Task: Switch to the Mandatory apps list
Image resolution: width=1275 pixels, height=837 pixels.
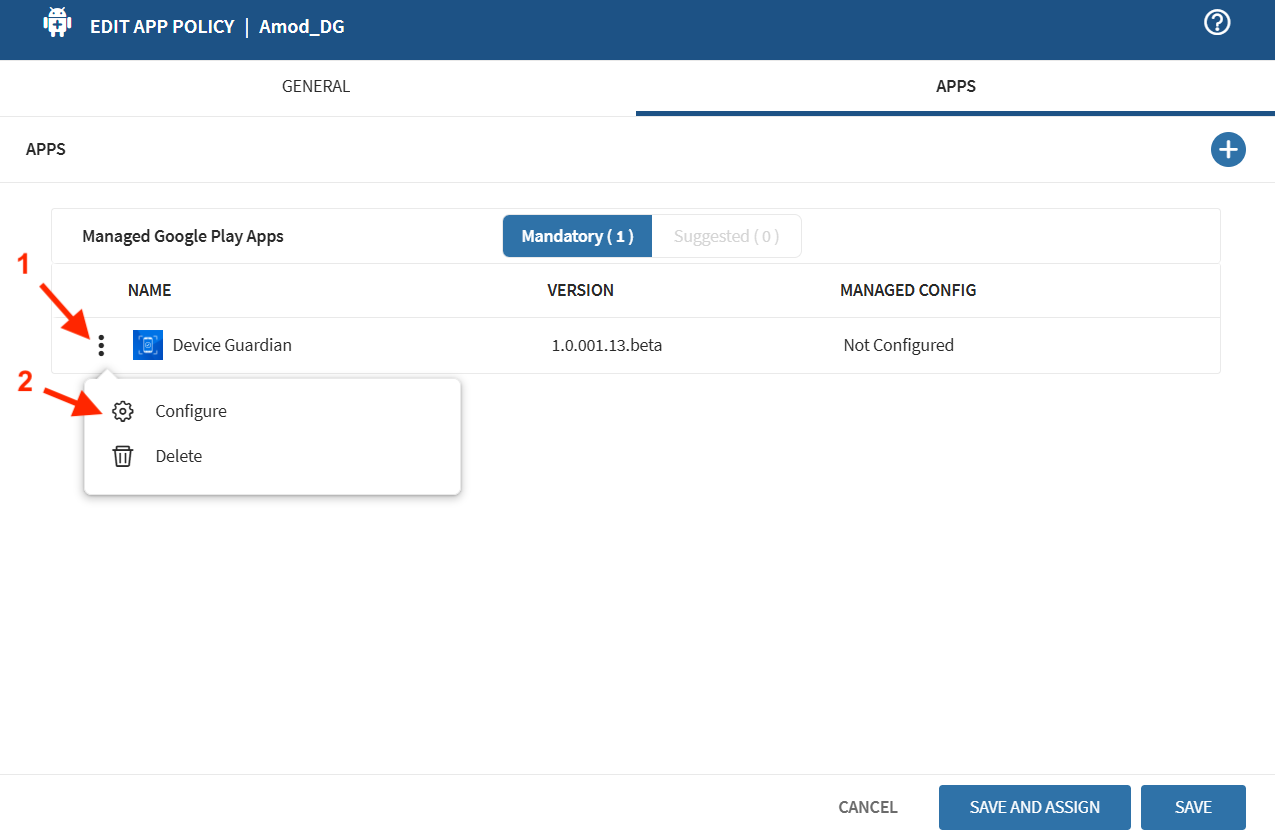Action: (x=577, y=236)
